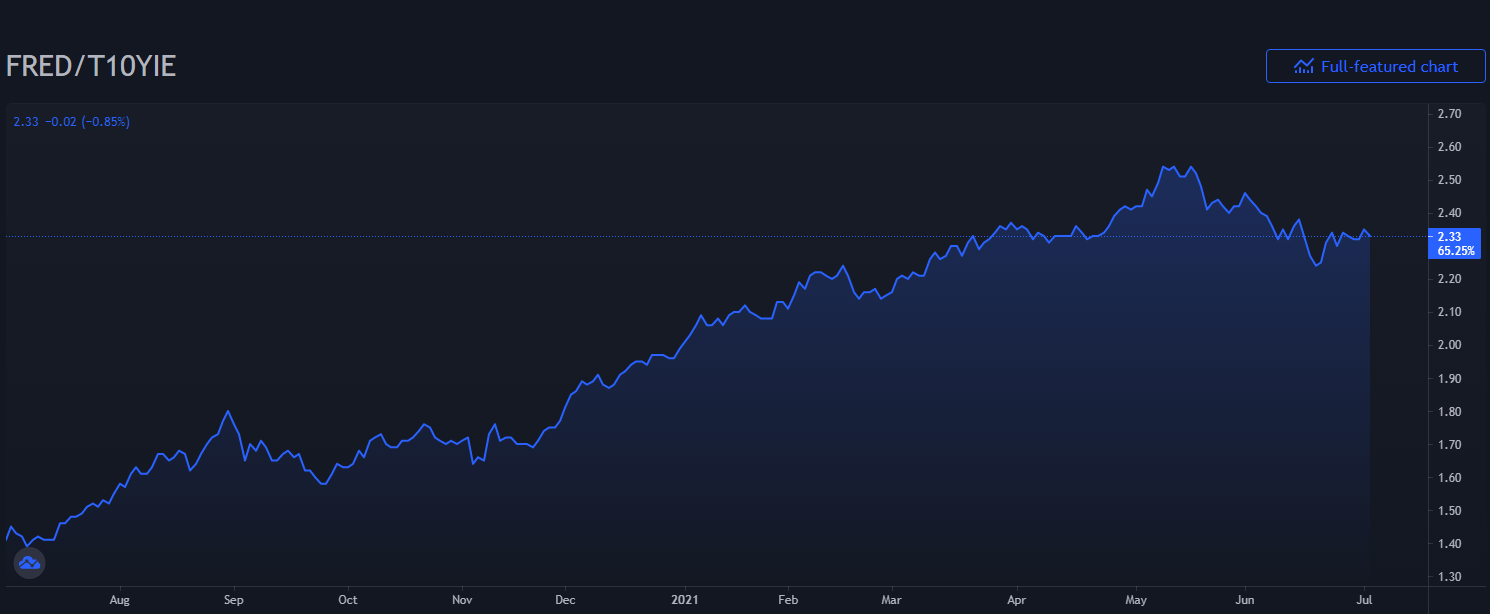The width and height of the screenshot is (1490, 614).
Task: Select the current price label 2.33
Action: pos(1449,236)
